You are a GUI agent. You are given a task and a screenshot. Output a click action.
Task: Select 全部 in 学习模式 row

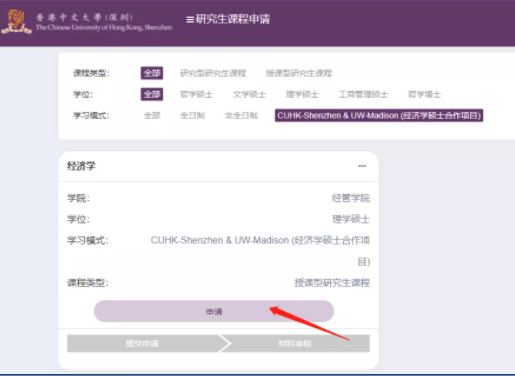pyautogui.click(x=152, y=116)
